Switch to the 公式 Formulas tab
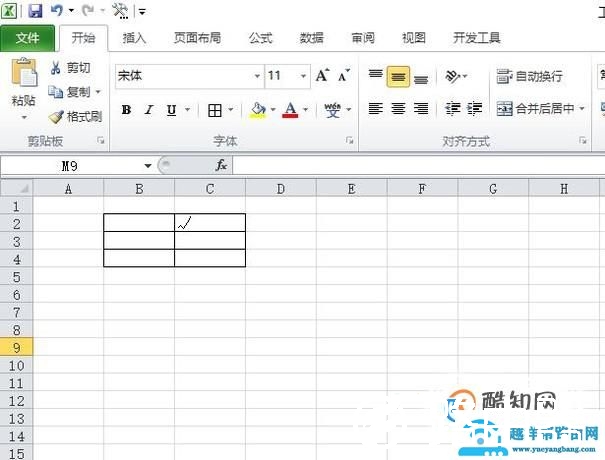 click(260, 38)
